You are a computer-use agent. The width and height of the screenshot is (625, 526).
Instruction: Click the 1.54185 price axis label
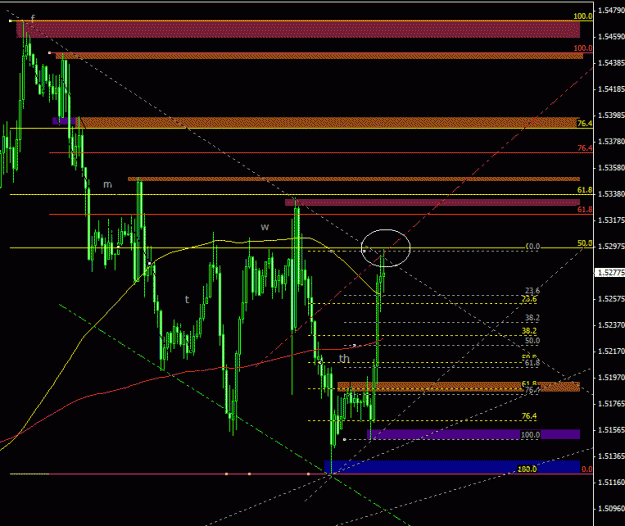(611, 89)
